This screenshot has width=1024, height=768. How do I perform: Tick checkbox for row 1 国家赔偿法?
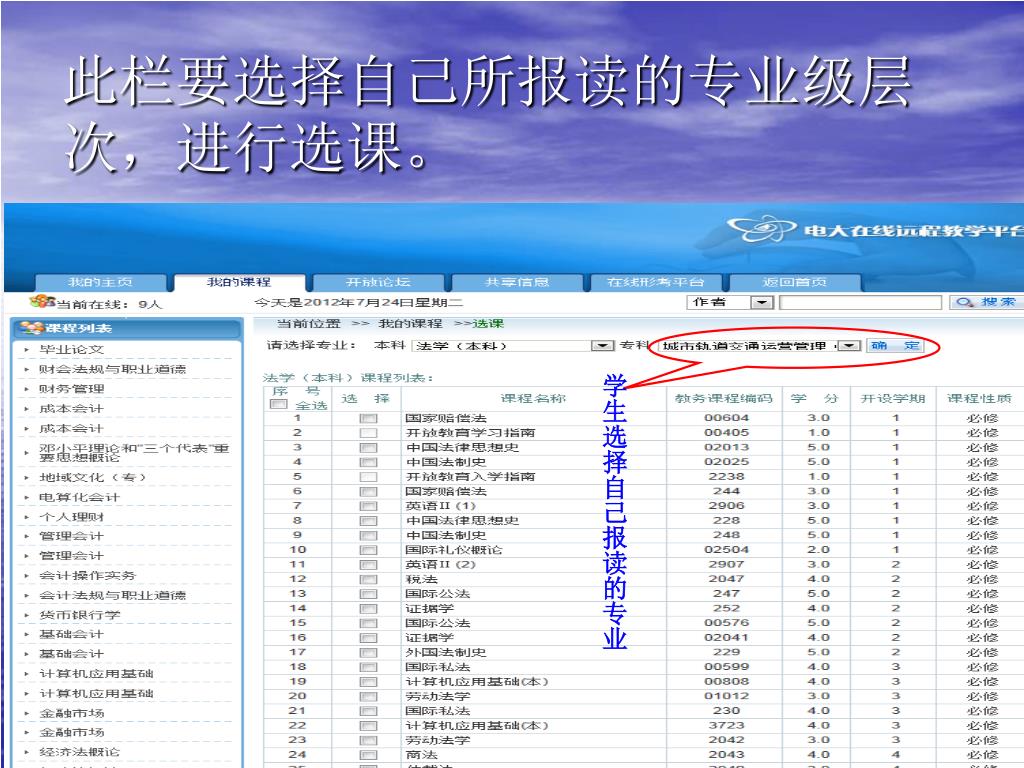[x=368, y=418]
